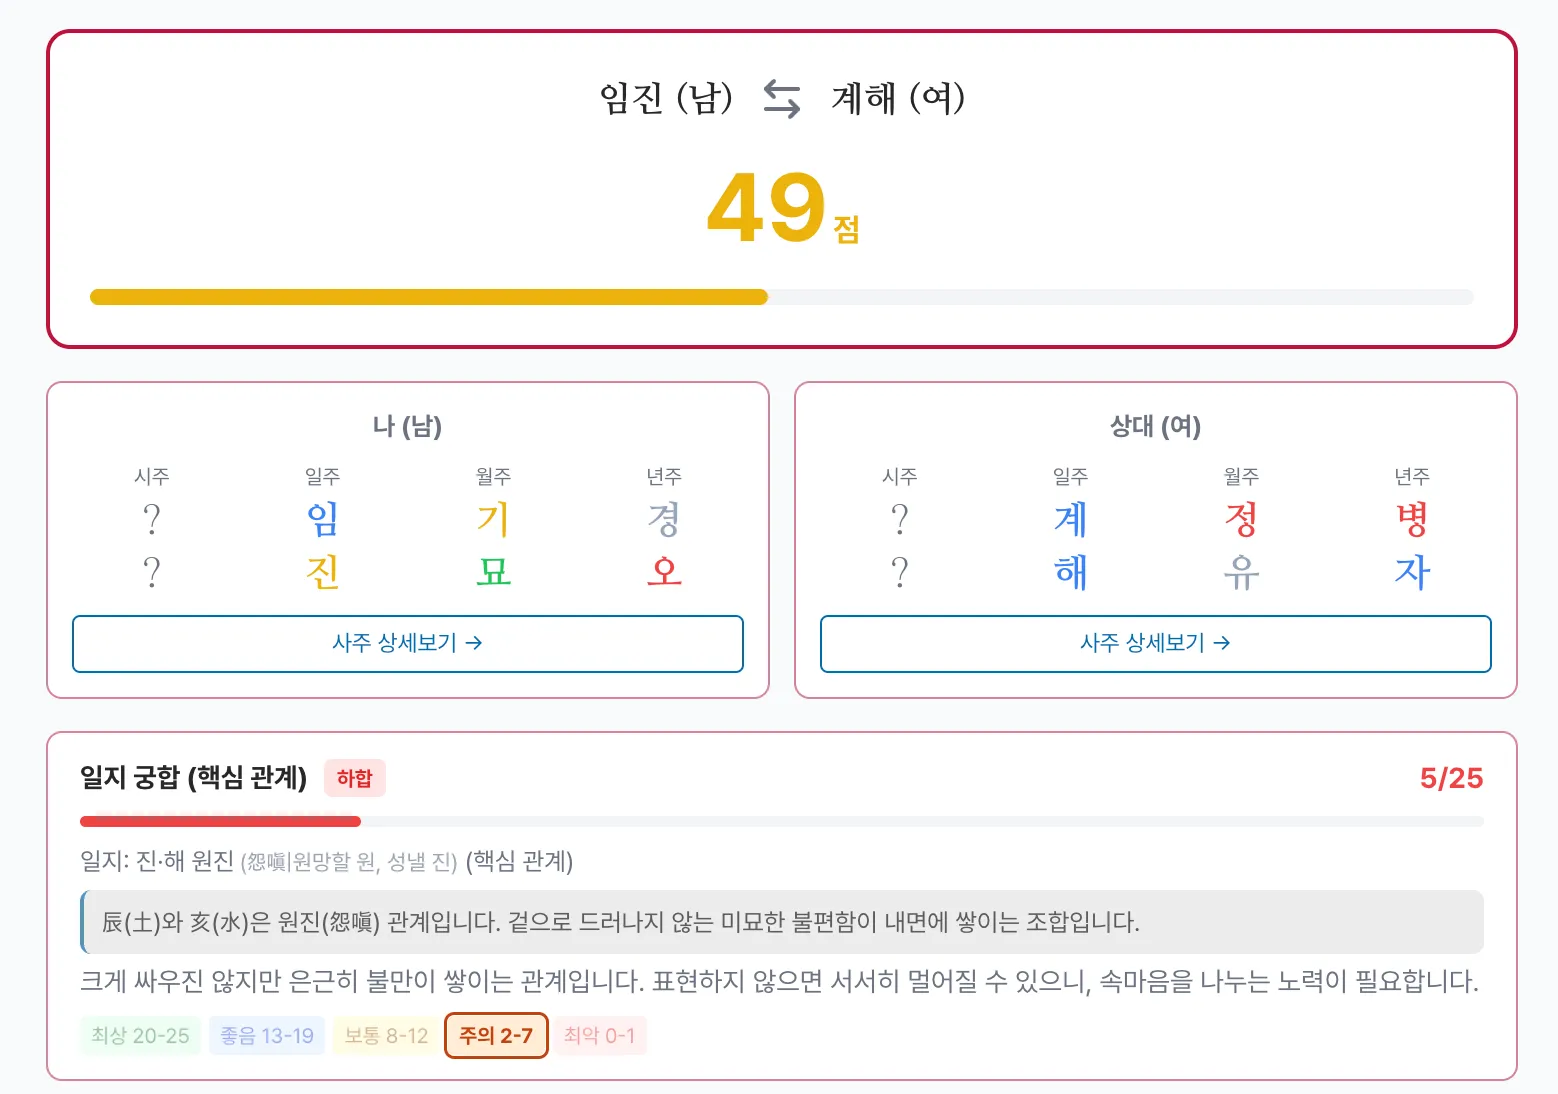The width and height of the screenshot is (1558, 1094).
Task: Click the 하합 badge next to 일지 궁합
Action: [x=355, y=778]
